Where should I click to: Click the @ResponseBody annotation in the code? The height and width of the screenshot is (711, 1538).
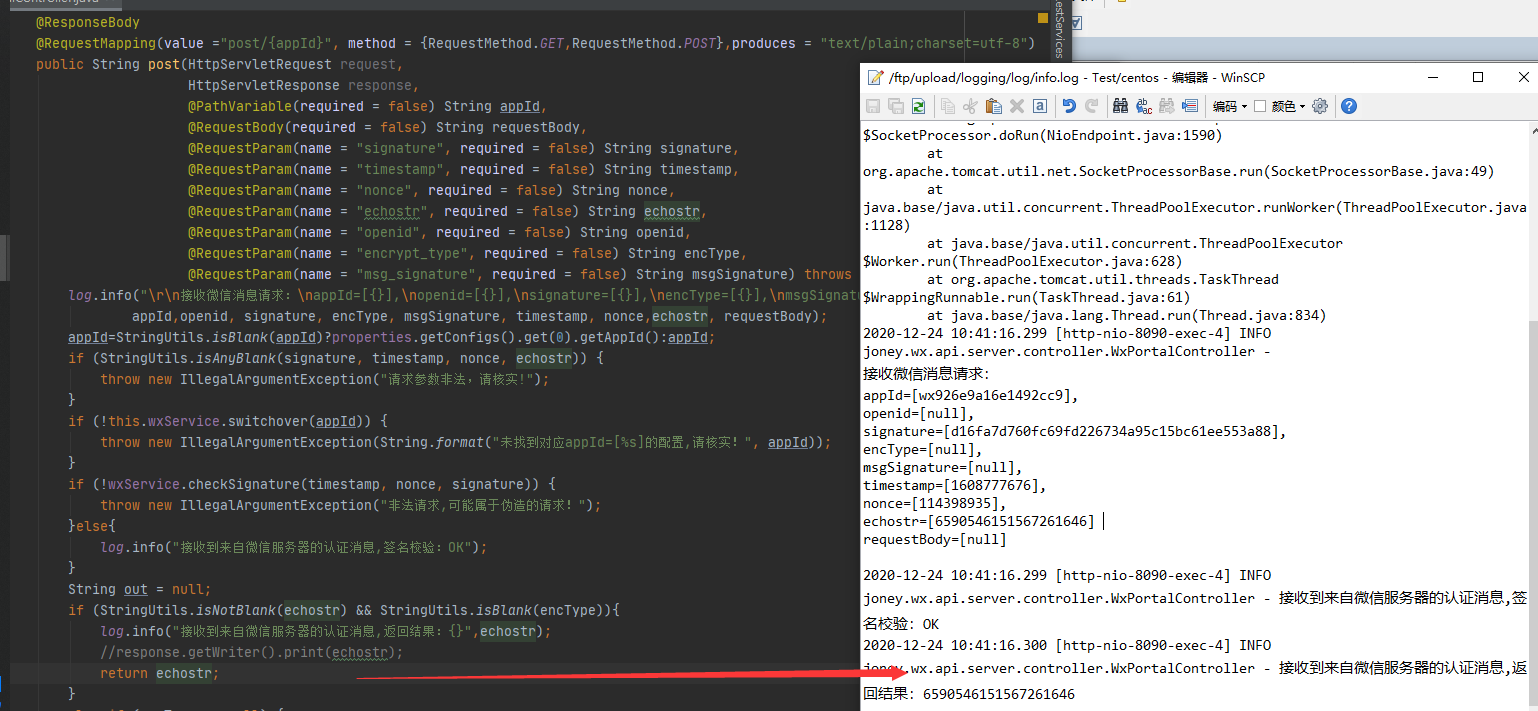coord(88,22)
